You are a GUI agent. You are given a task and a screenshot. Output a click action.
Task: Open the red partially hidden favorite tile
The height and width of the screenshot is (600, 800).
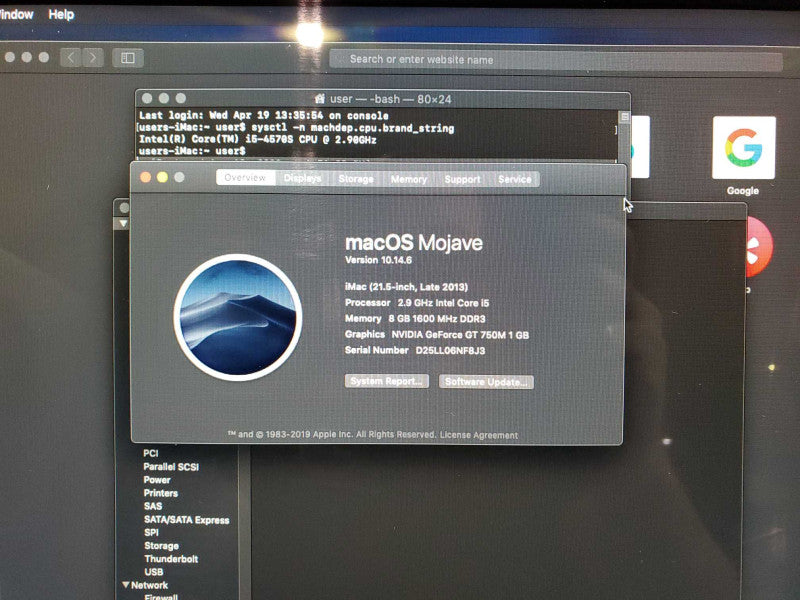pyautogui.click(x=759, y=247)
